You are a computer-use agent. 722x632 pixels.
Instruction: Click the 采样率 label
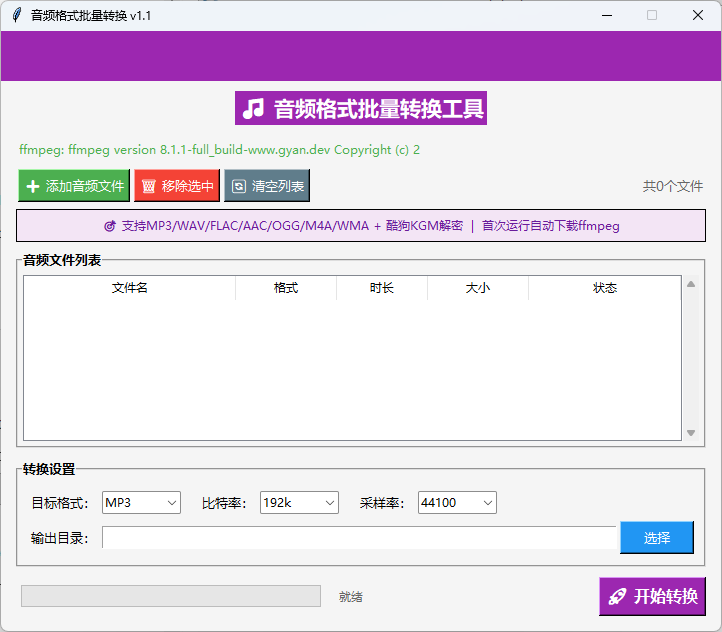coord(382,503)
